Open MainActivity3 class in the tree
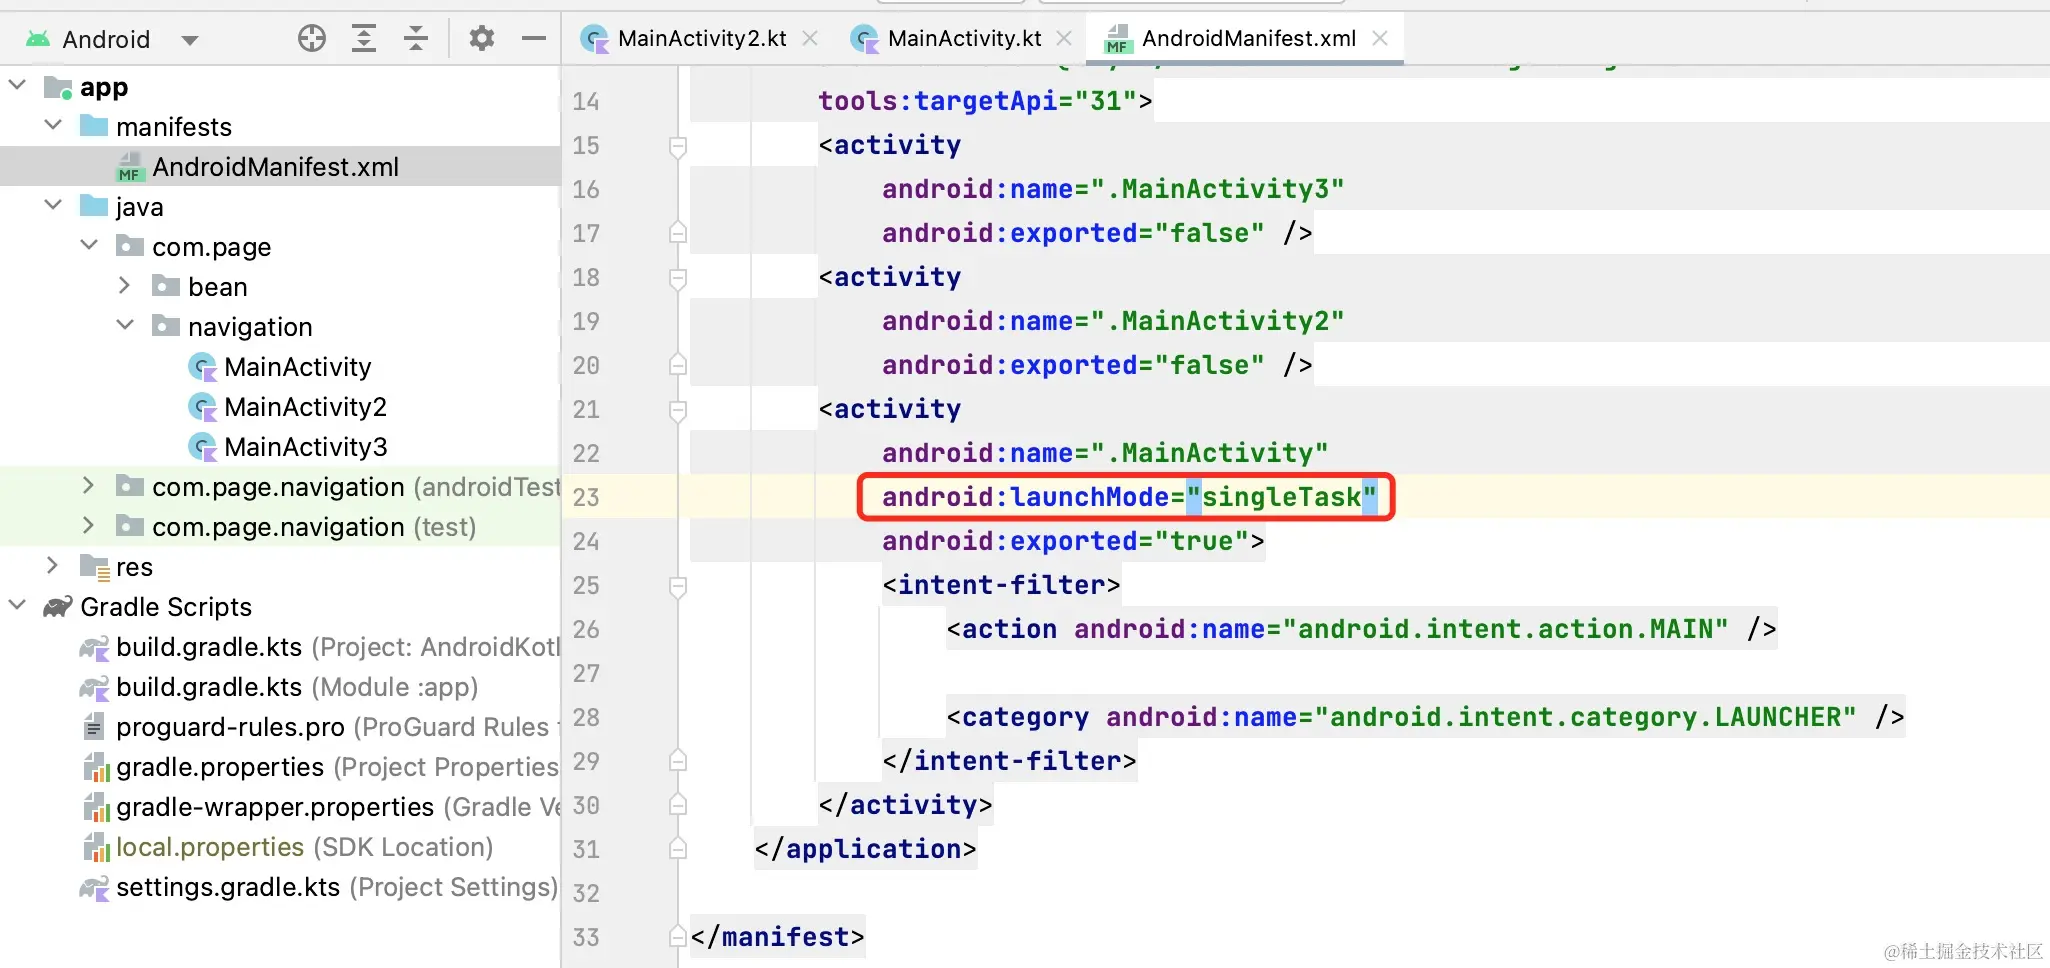Image resolution: width=2050 pixels, height=968 pixels. tap(305, 447)
